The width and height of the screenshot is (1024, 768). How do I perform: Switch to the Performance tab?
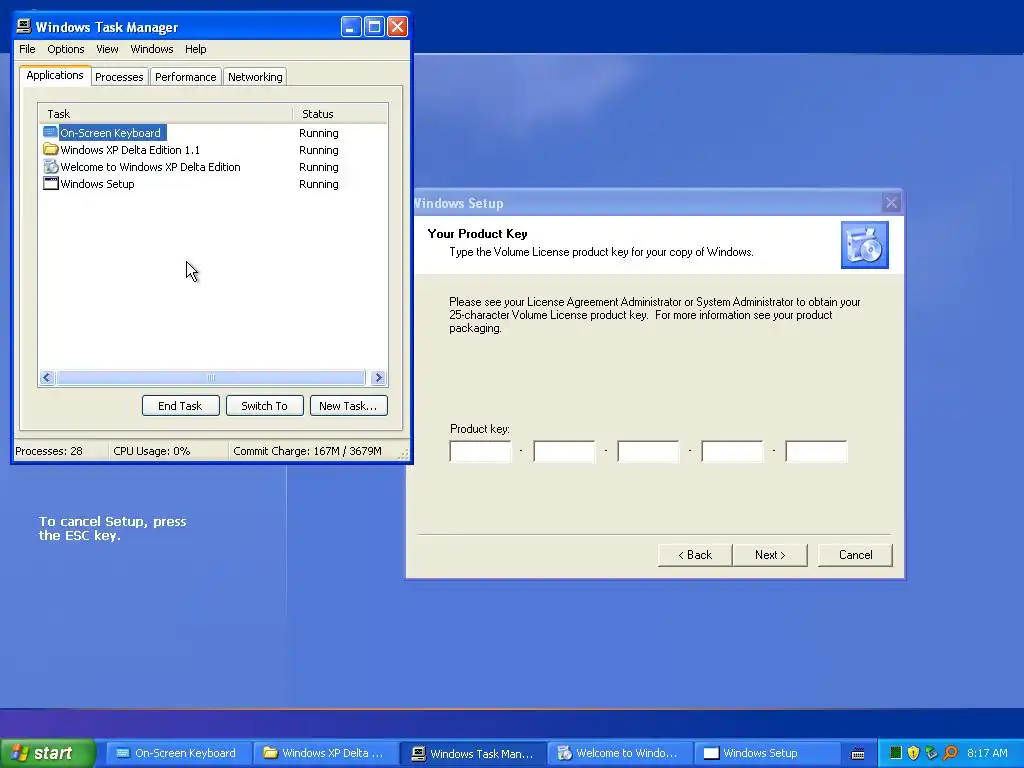click(185, 77)
